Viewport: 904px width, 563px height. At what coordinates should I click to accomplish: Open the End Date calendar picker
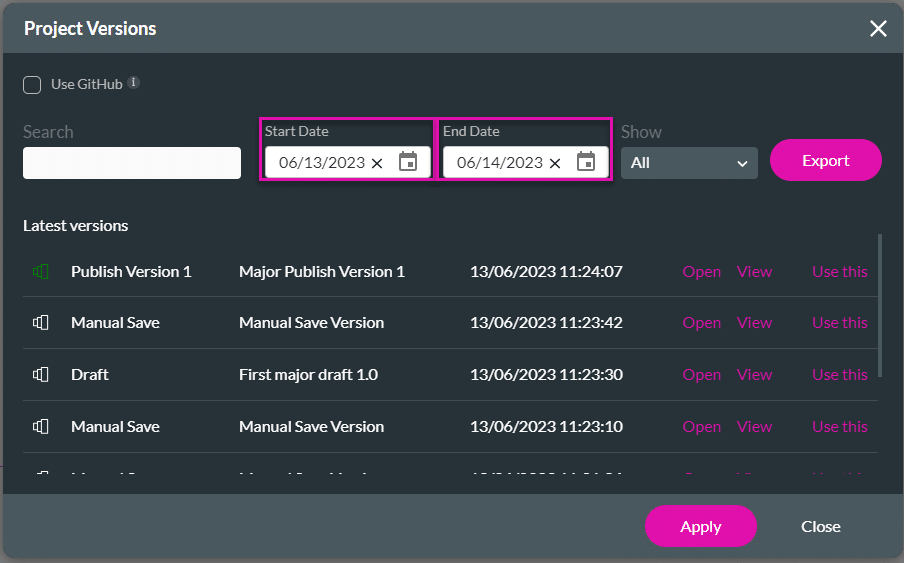[x=586, y=162]
